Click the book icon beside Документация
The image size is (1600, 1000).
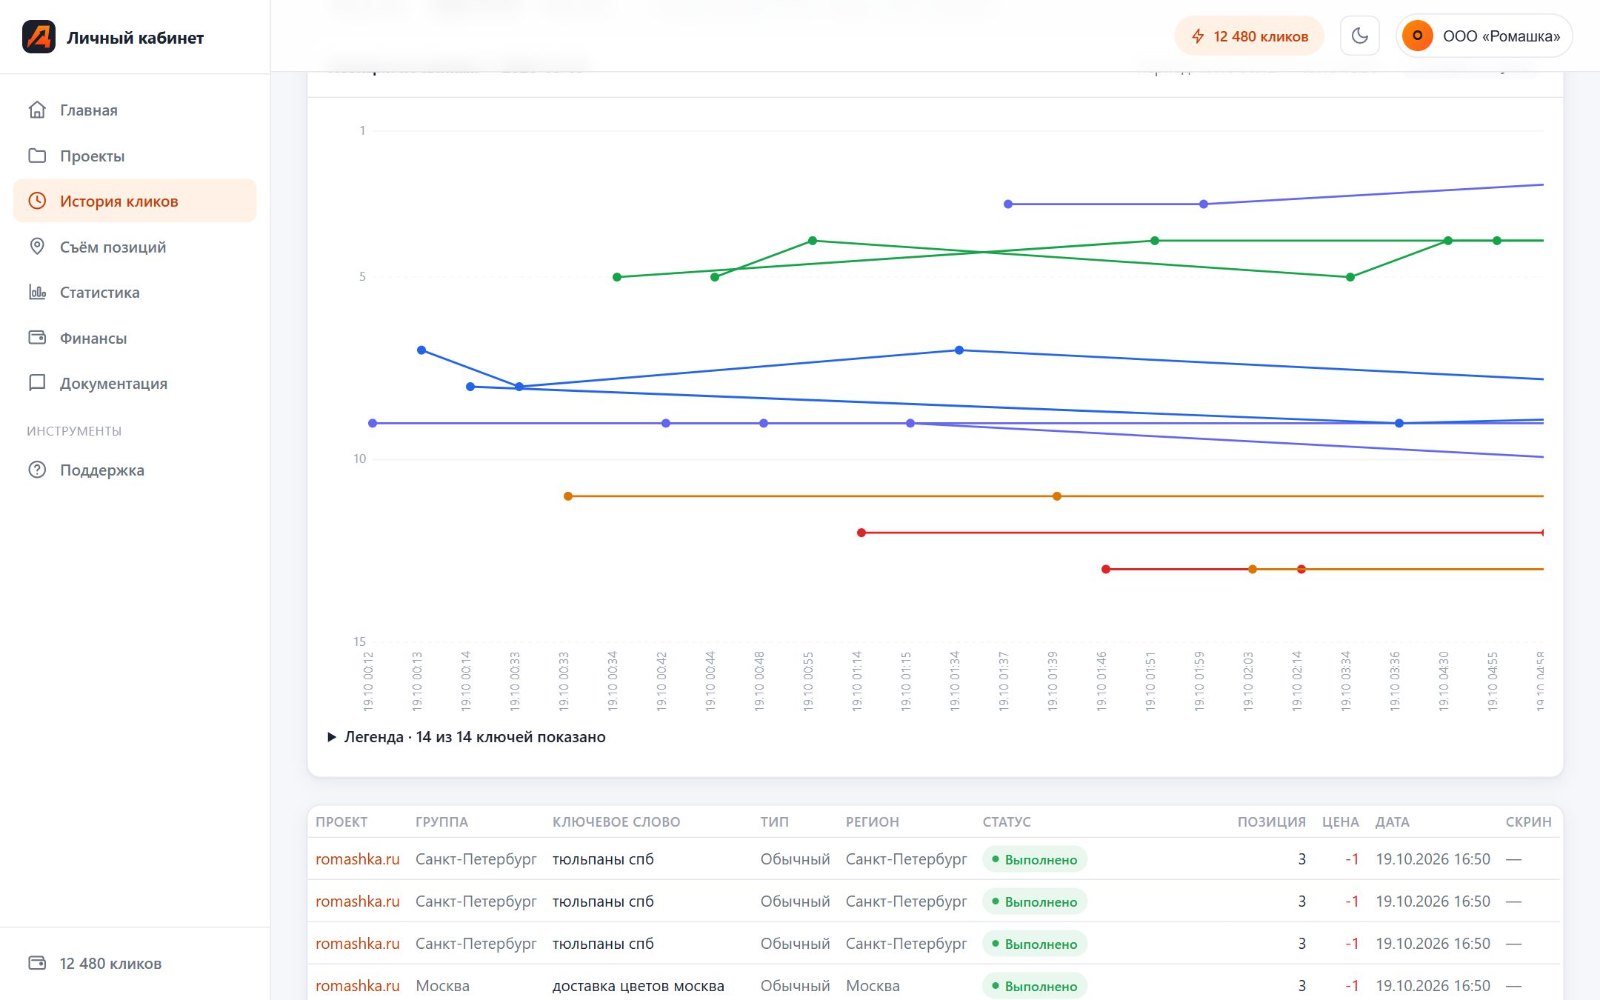click(37, 383)
